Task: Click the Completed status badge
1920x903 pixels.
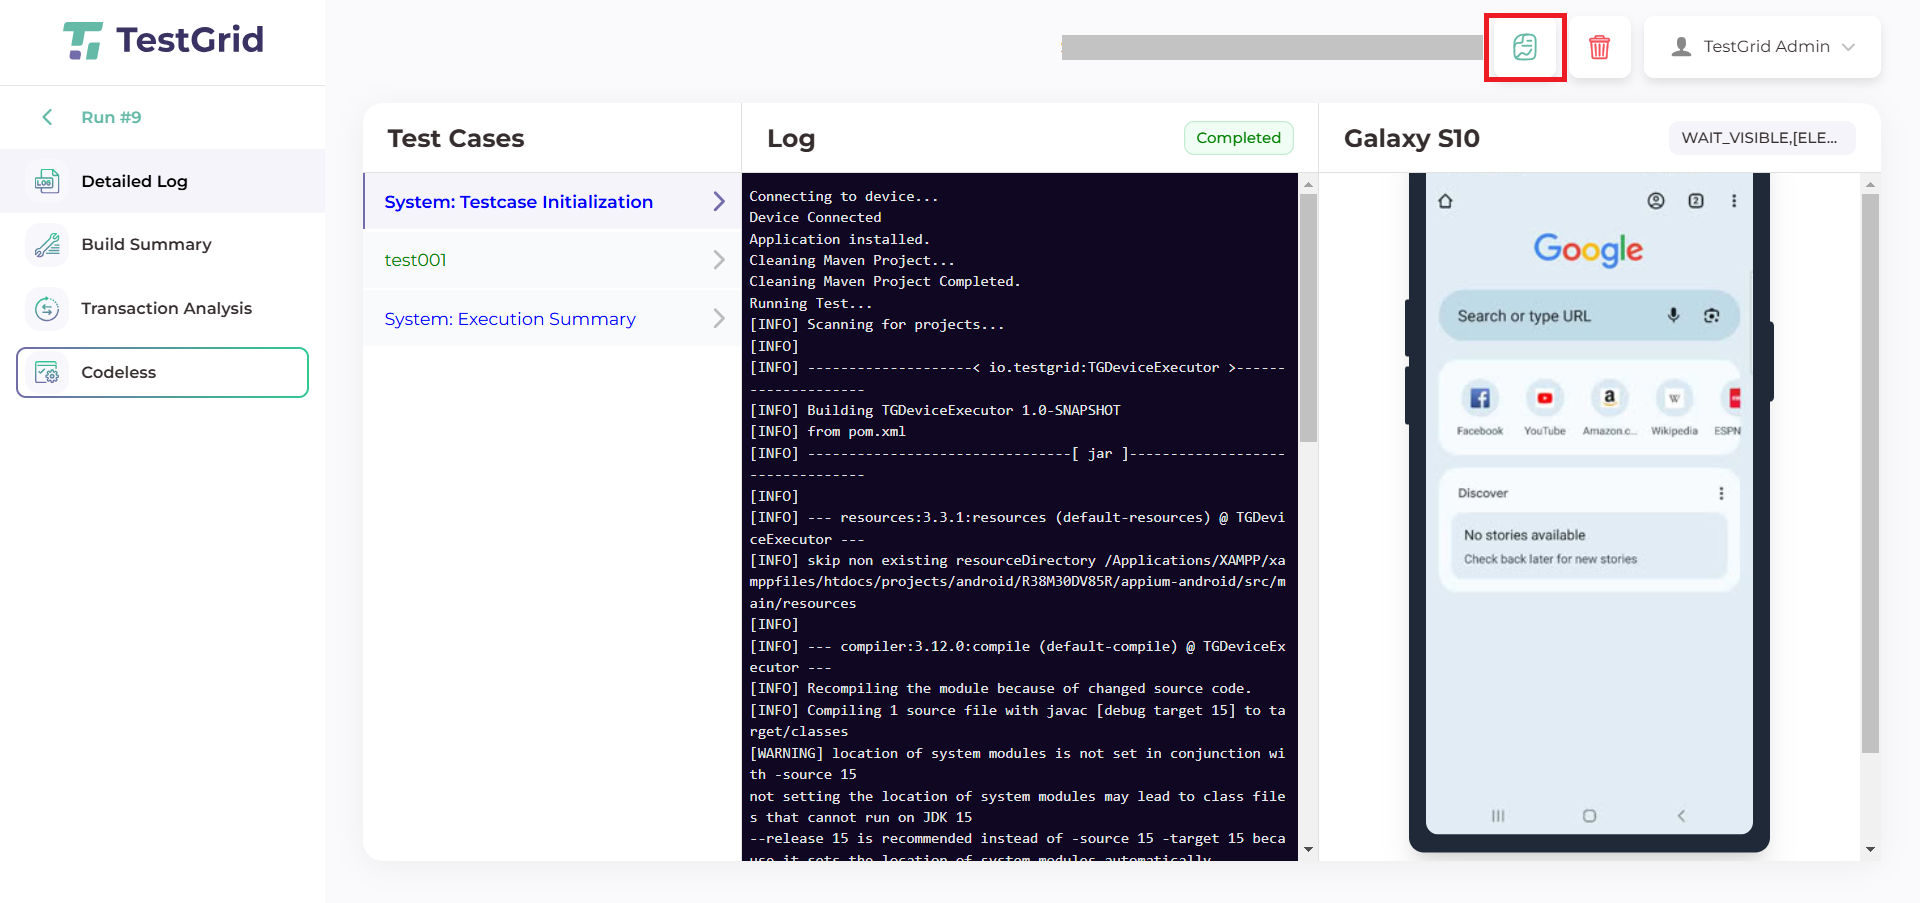Action: tap(1238, 138)
